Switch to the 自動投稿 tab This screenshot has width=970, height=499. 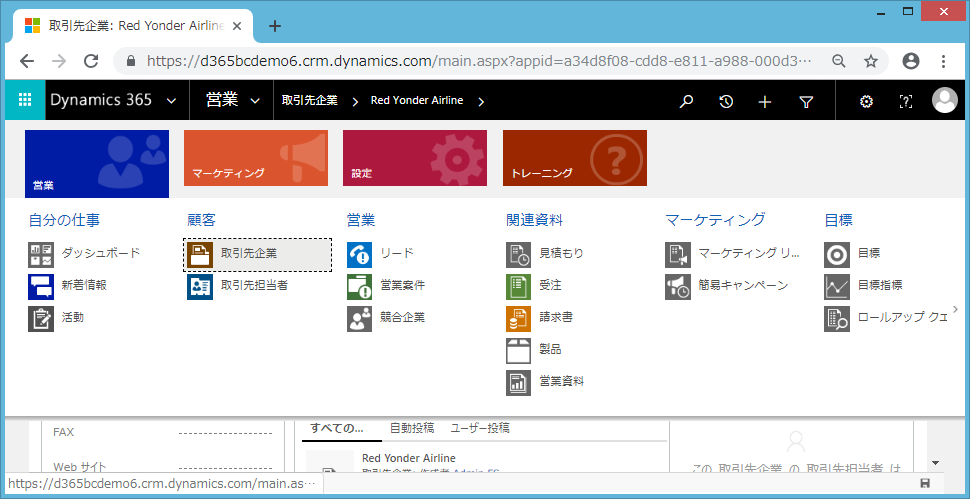tap(412, 428)
